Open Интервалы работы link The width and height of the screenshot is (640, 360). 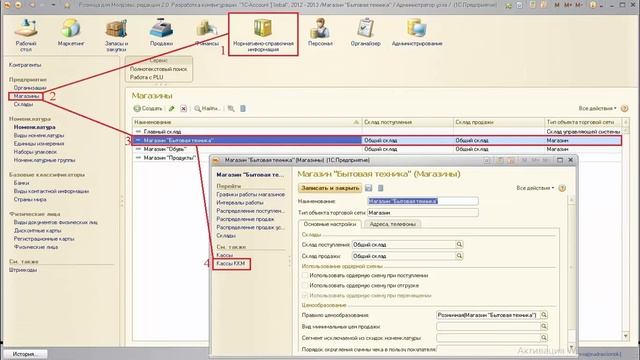coord(240,203)
